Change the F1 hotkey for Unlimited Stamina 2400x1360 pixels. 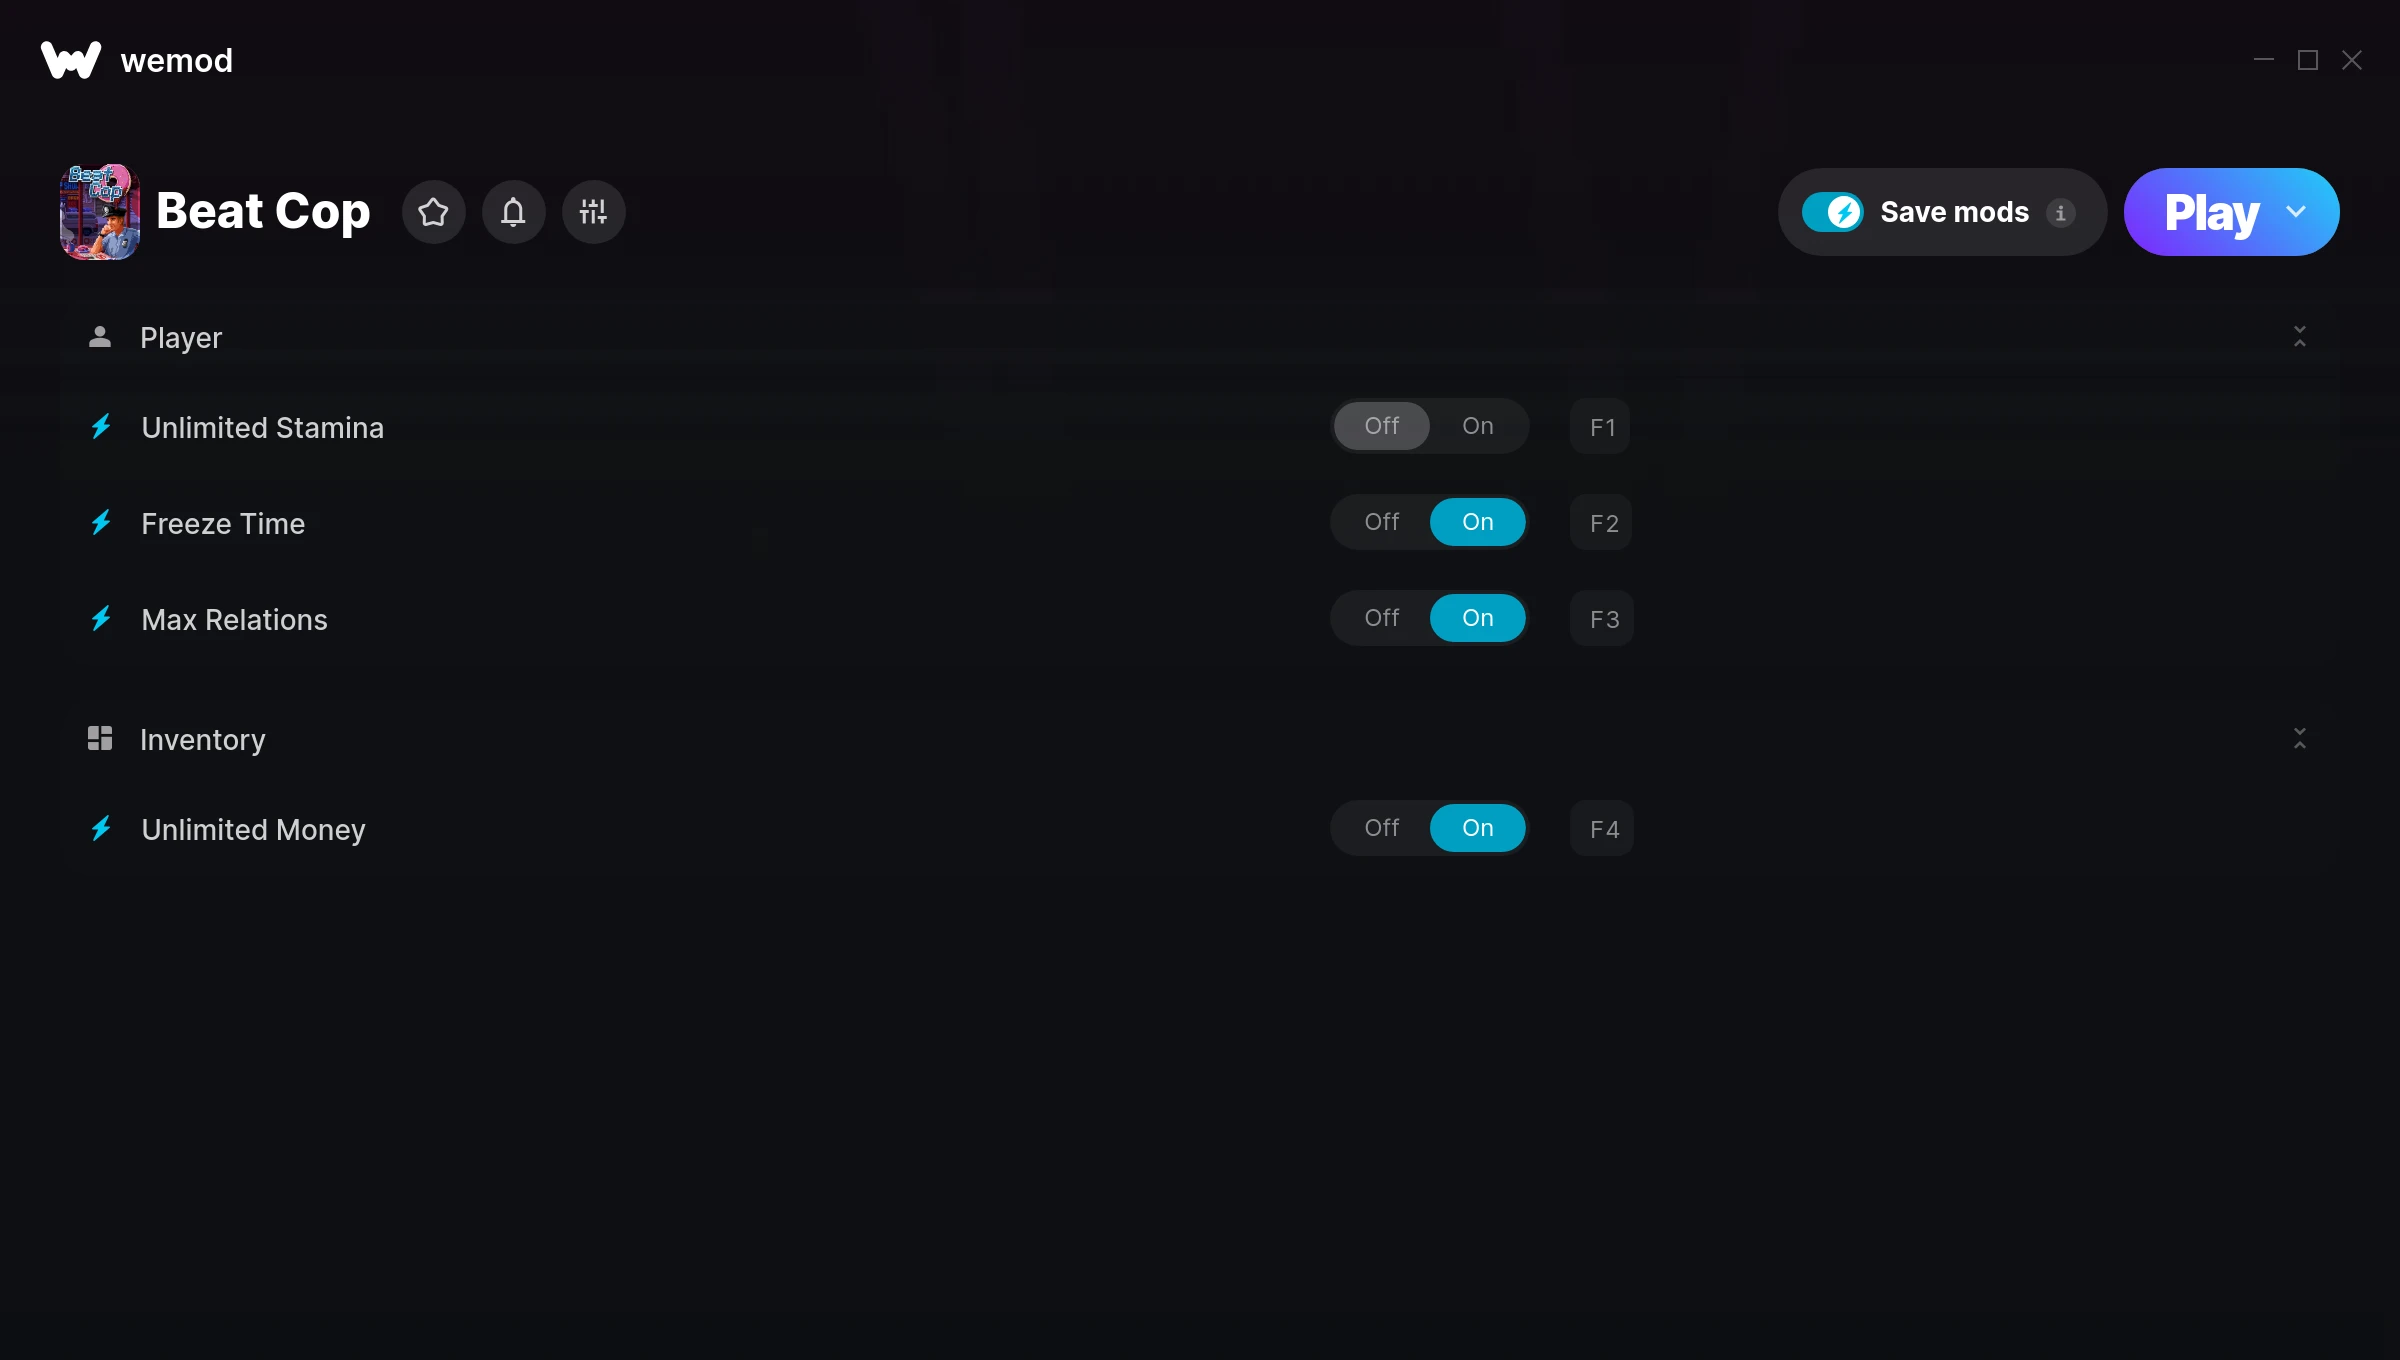click(x=1601, y=427)
